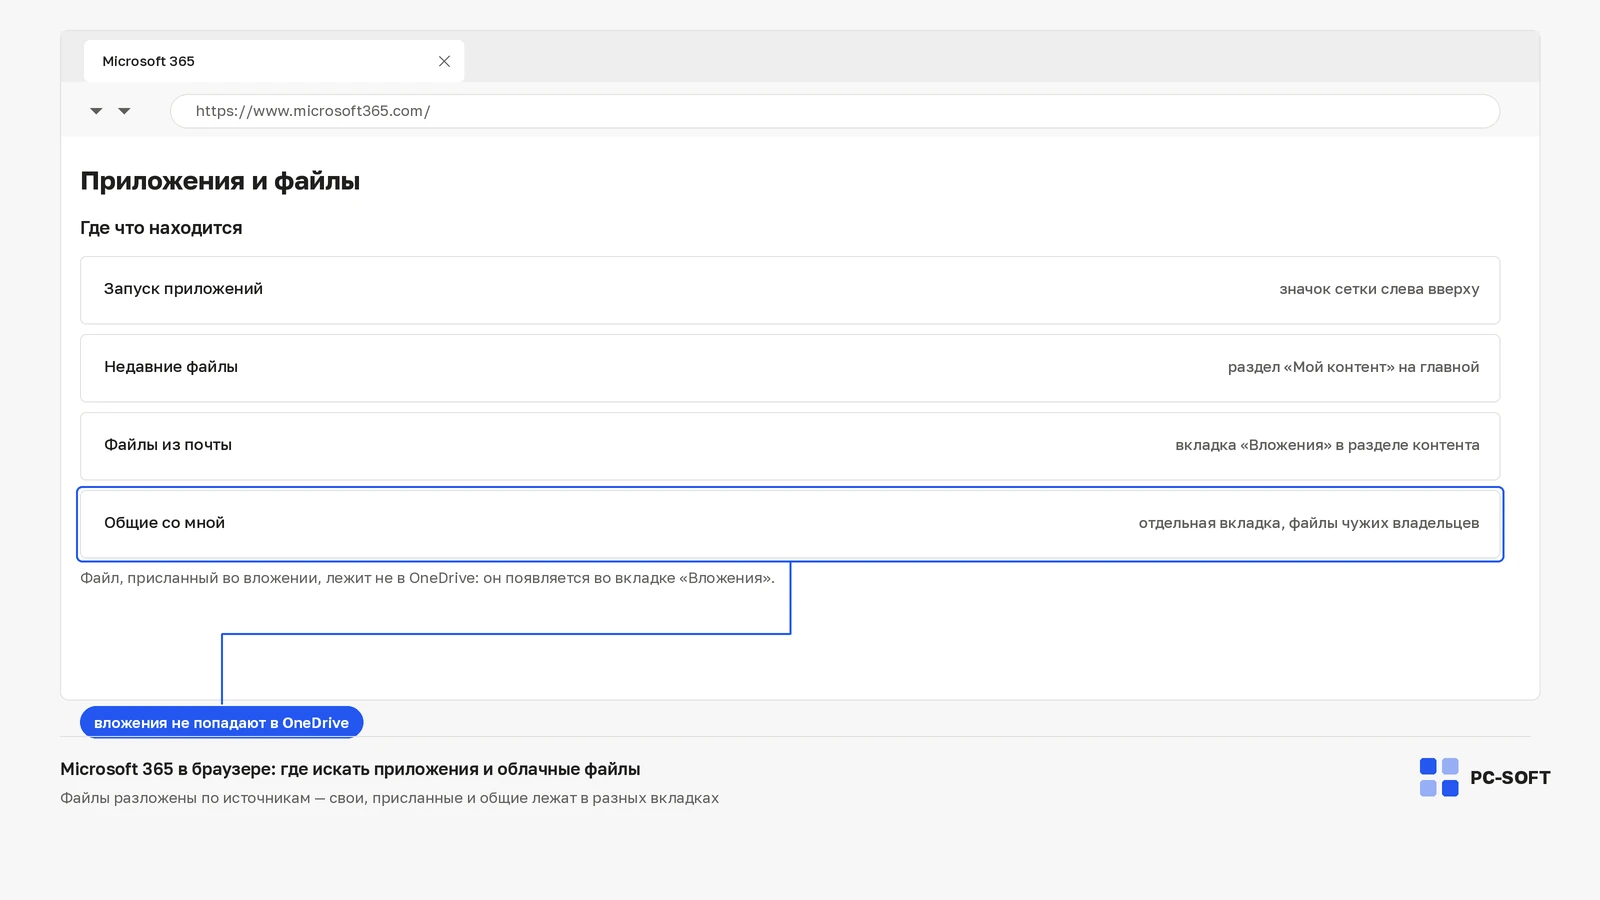Open the «Недавние файлы» row
This screenshot has width=1600, height=900.
(790, 368)
